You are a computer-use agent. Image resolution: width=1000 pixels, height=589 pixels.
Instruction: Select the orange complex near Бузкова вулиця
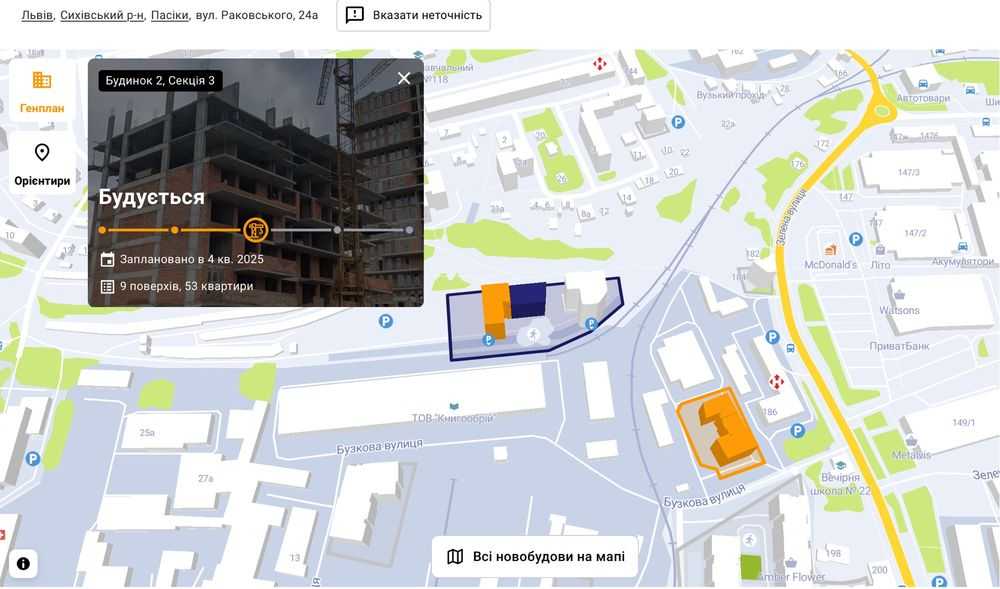coord(721,433)
